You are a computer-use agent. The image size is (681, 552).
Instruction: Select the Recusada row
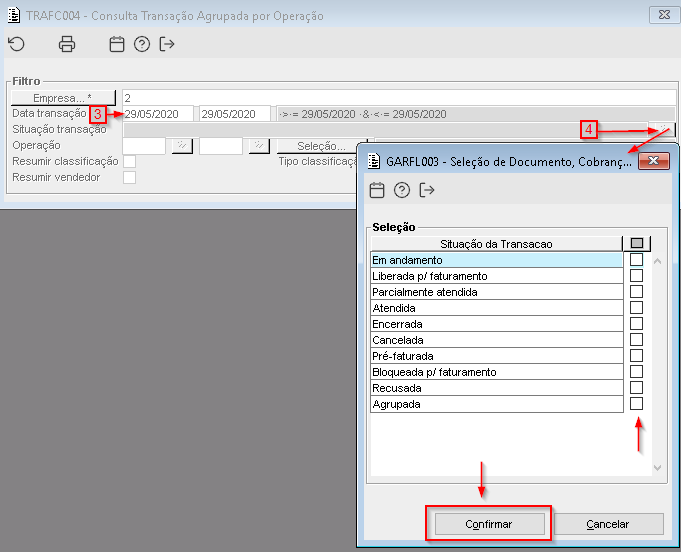[x=496, y=388]
